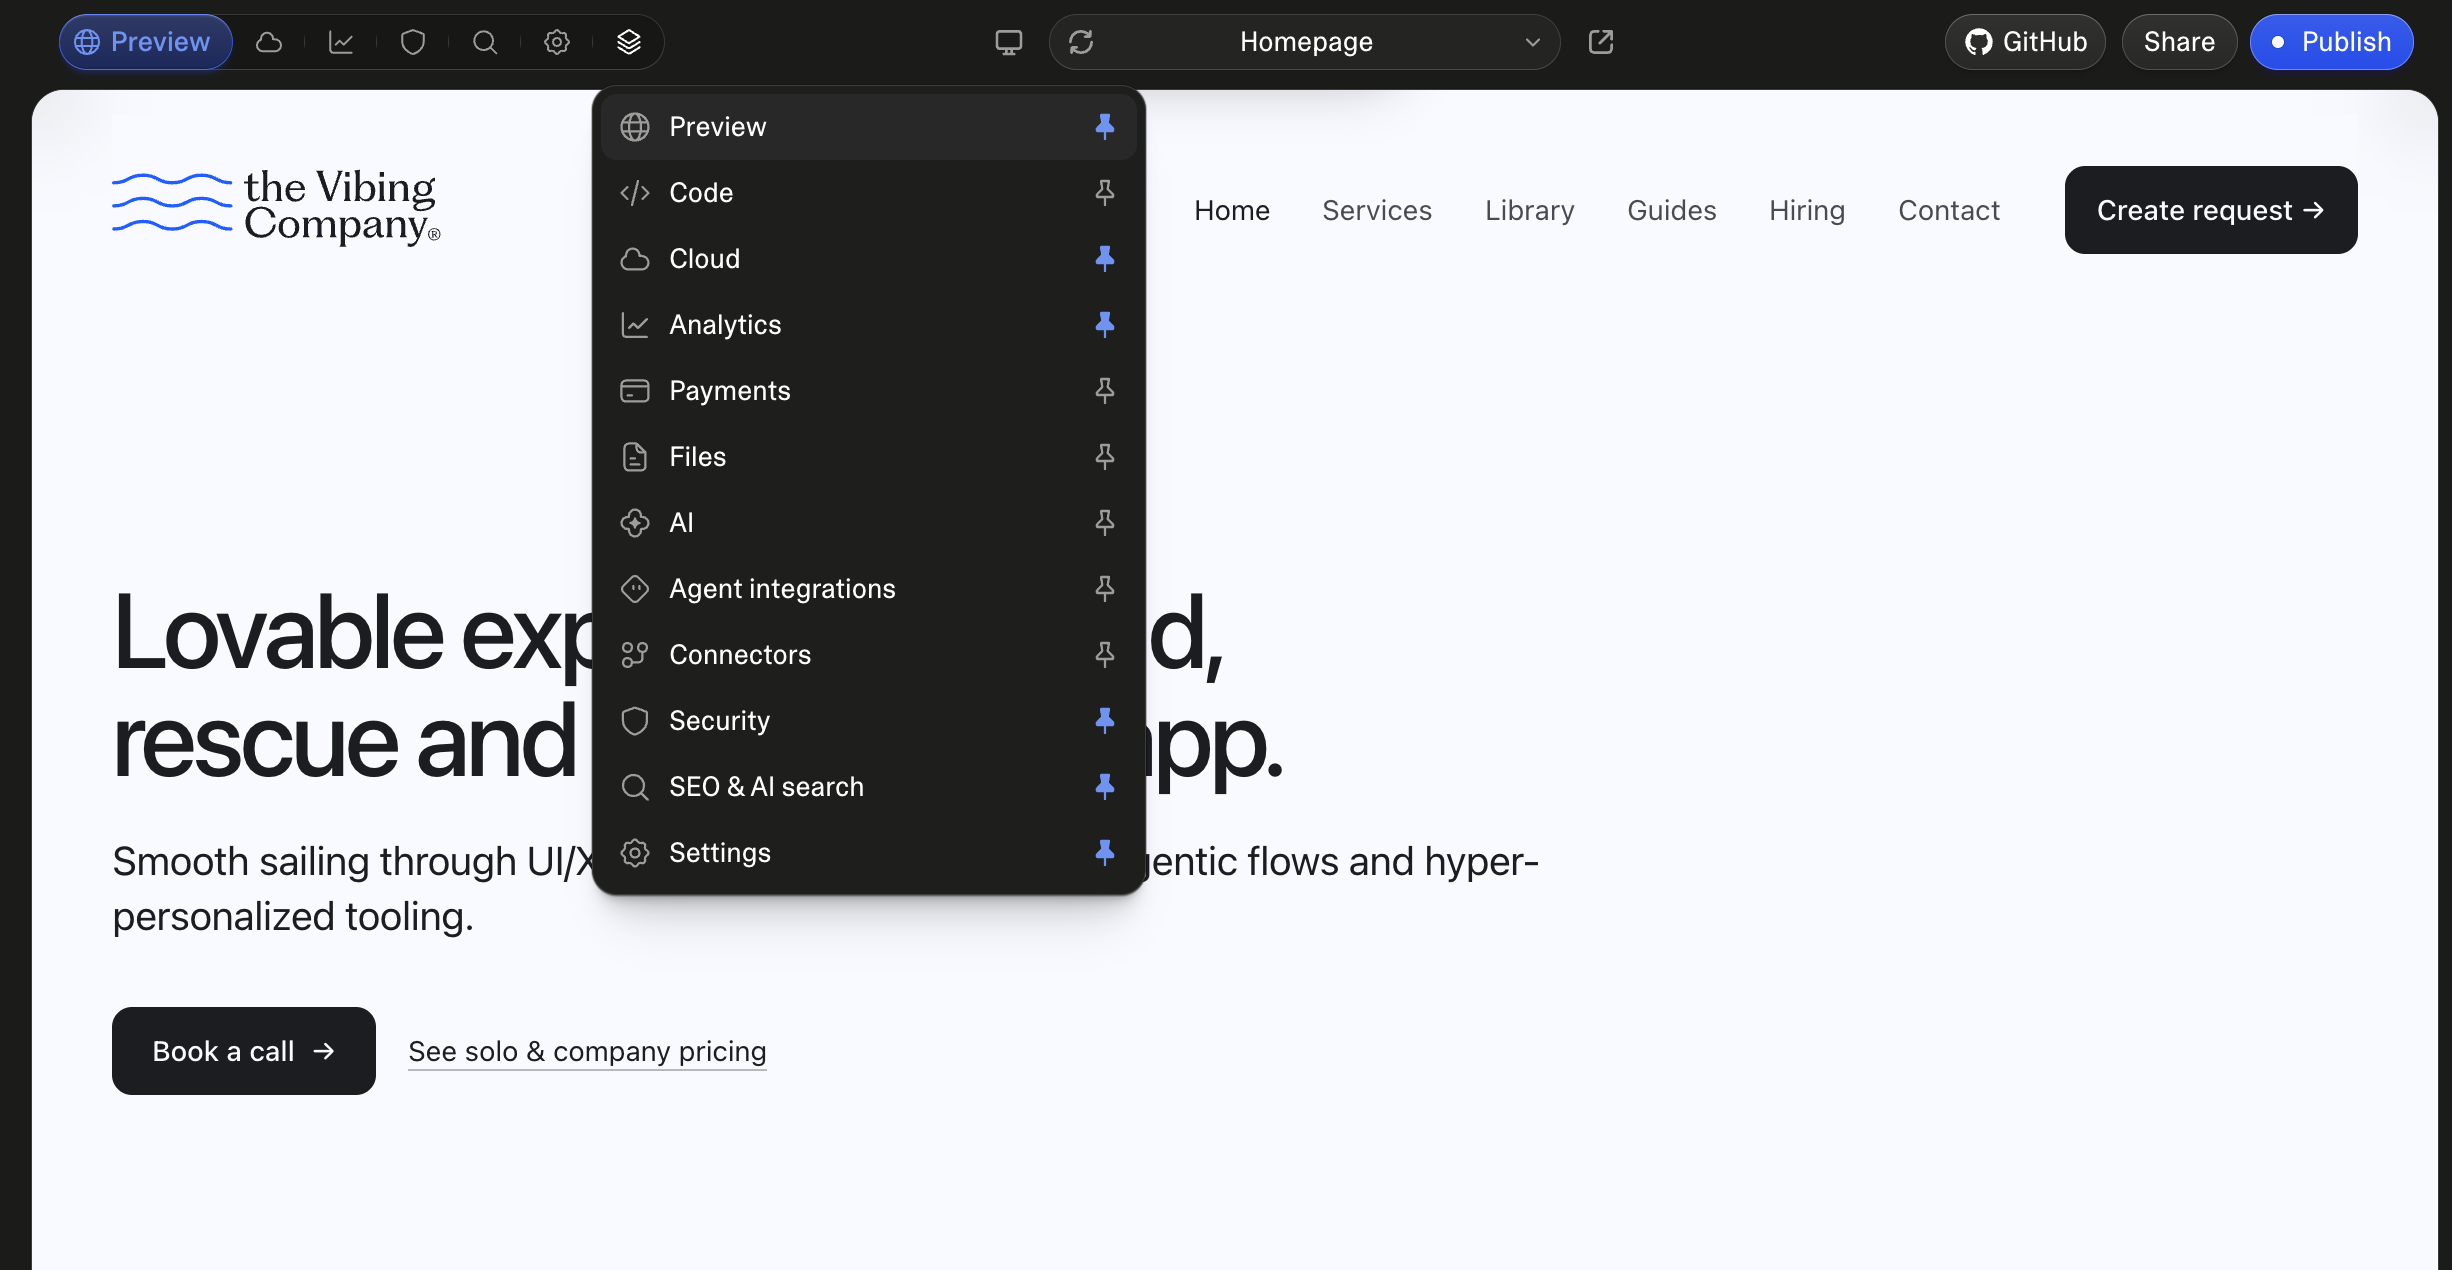Open the Share button
The height and width of the screenshot is (1270, 2452).
point(2179,42)
